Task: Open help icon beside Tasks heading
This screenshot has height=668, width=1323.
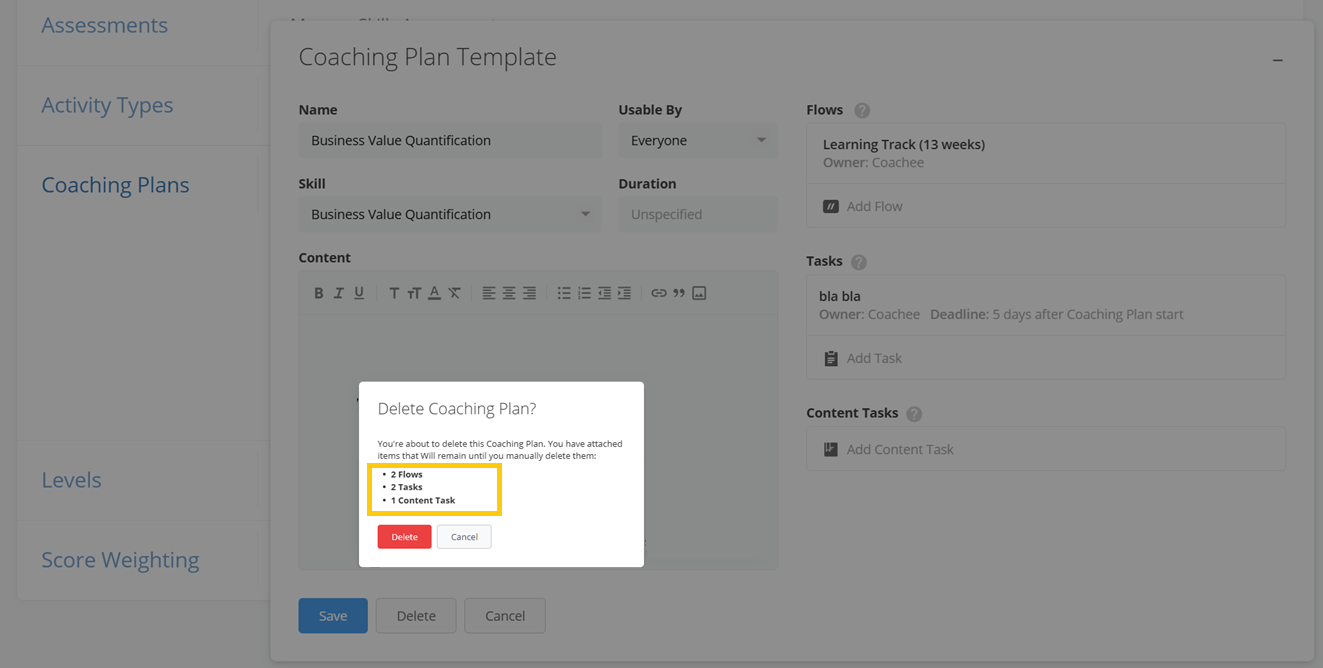Action: 858,262
